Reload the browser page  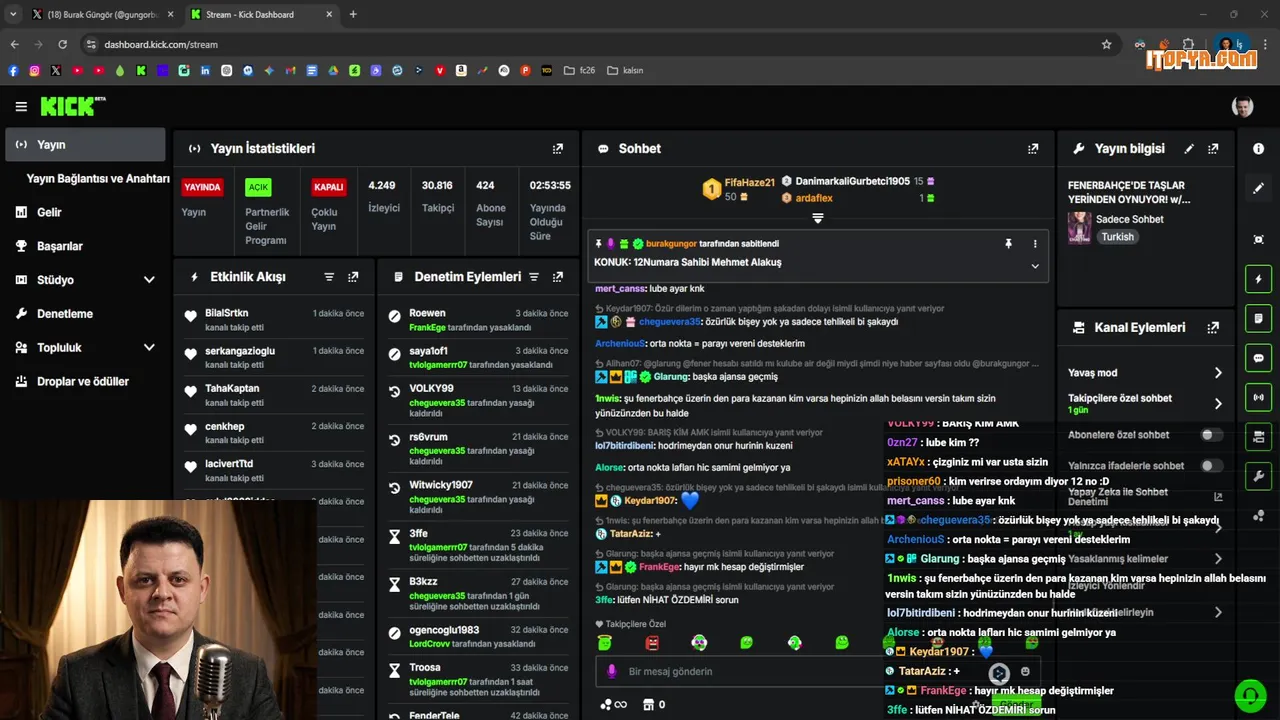coord(62,44)
